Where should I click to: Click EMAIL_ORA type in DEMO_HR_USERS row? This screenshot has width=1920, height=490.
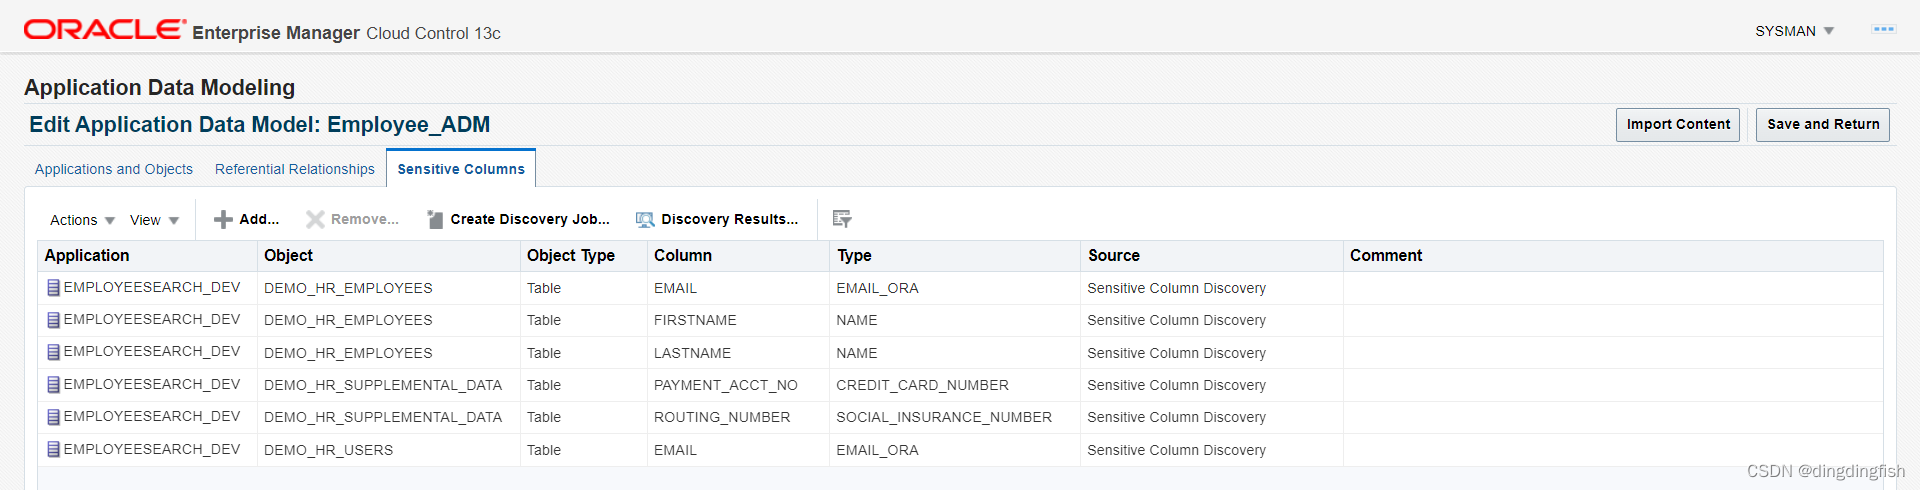coord(877,450)
